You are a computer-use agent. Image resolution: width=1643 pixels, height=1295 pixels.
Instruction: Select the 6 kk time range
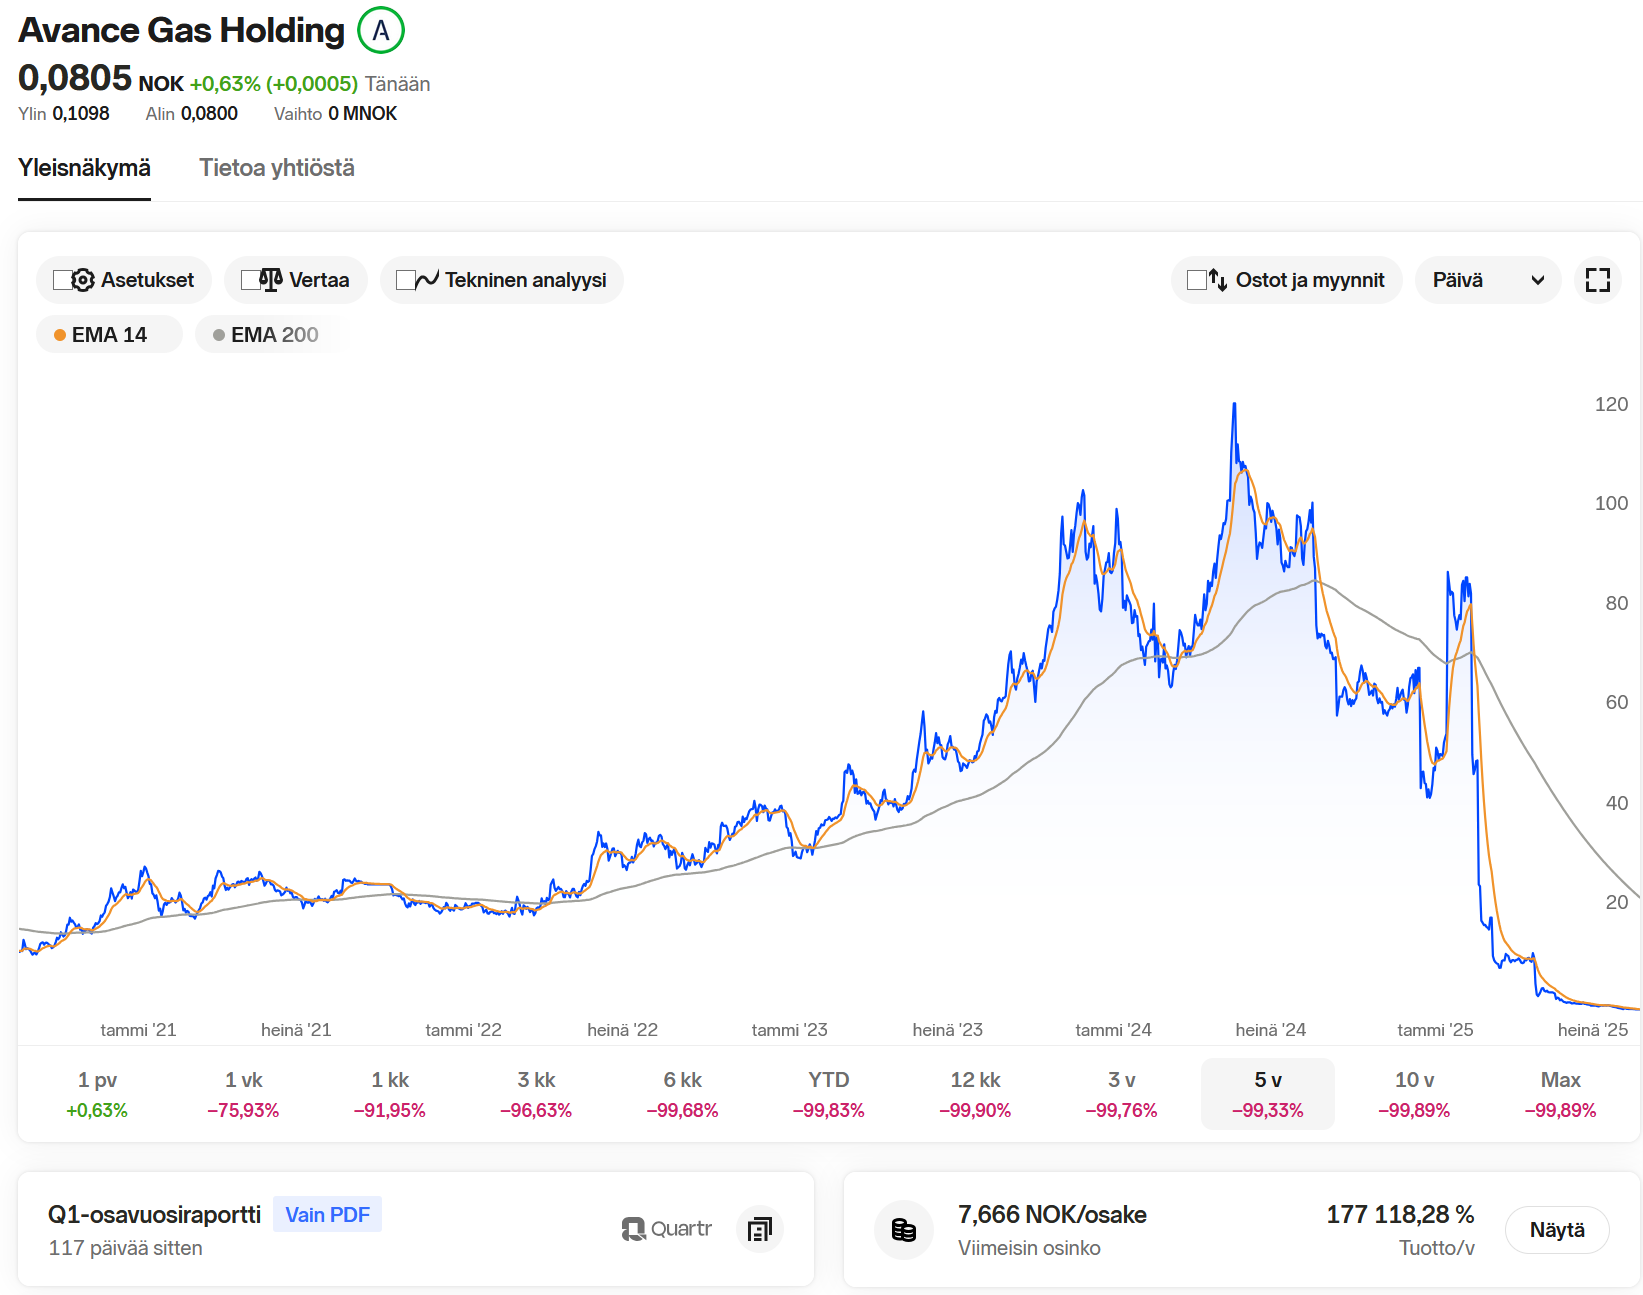point(682,1094)
